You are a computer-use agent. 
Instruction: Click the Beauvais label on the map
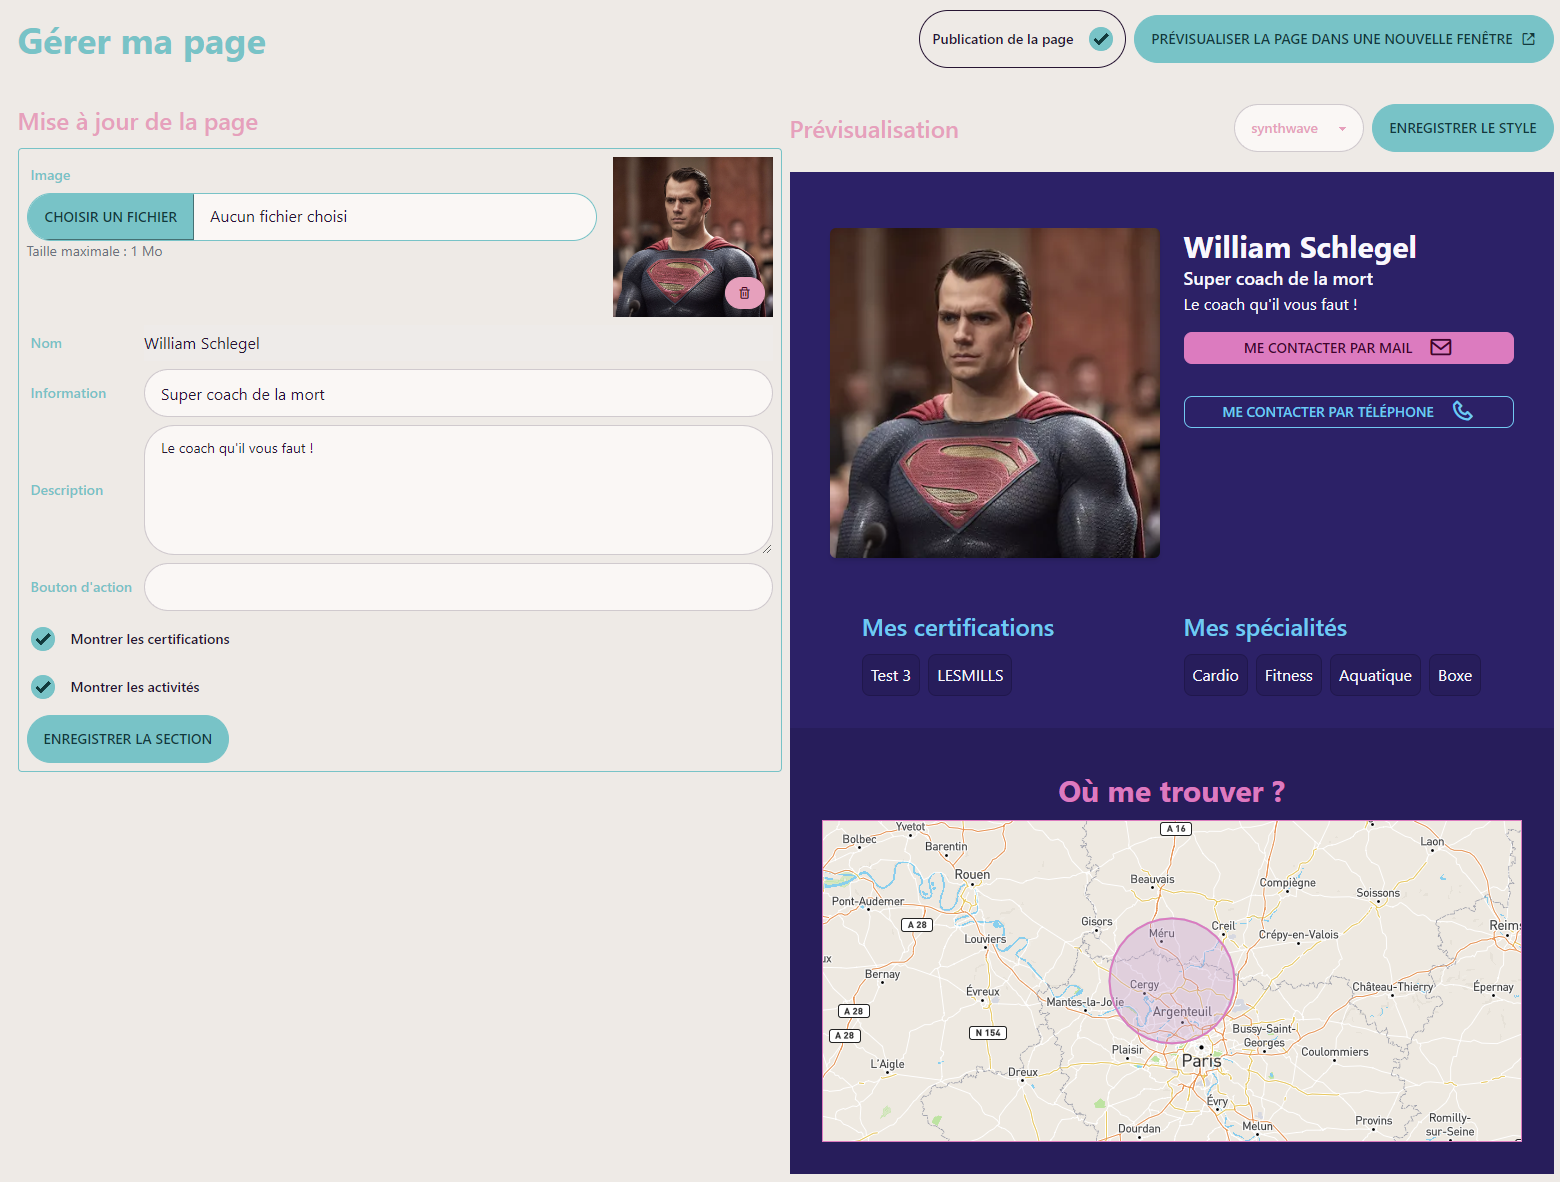[x=1152, y=879]
